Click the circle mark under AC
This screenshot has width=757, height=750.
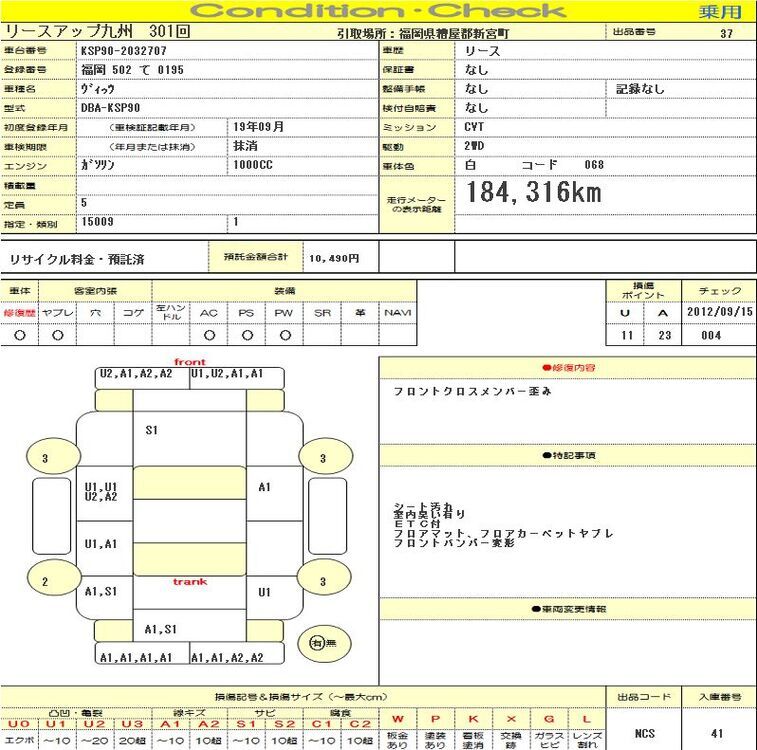[209, 335]
